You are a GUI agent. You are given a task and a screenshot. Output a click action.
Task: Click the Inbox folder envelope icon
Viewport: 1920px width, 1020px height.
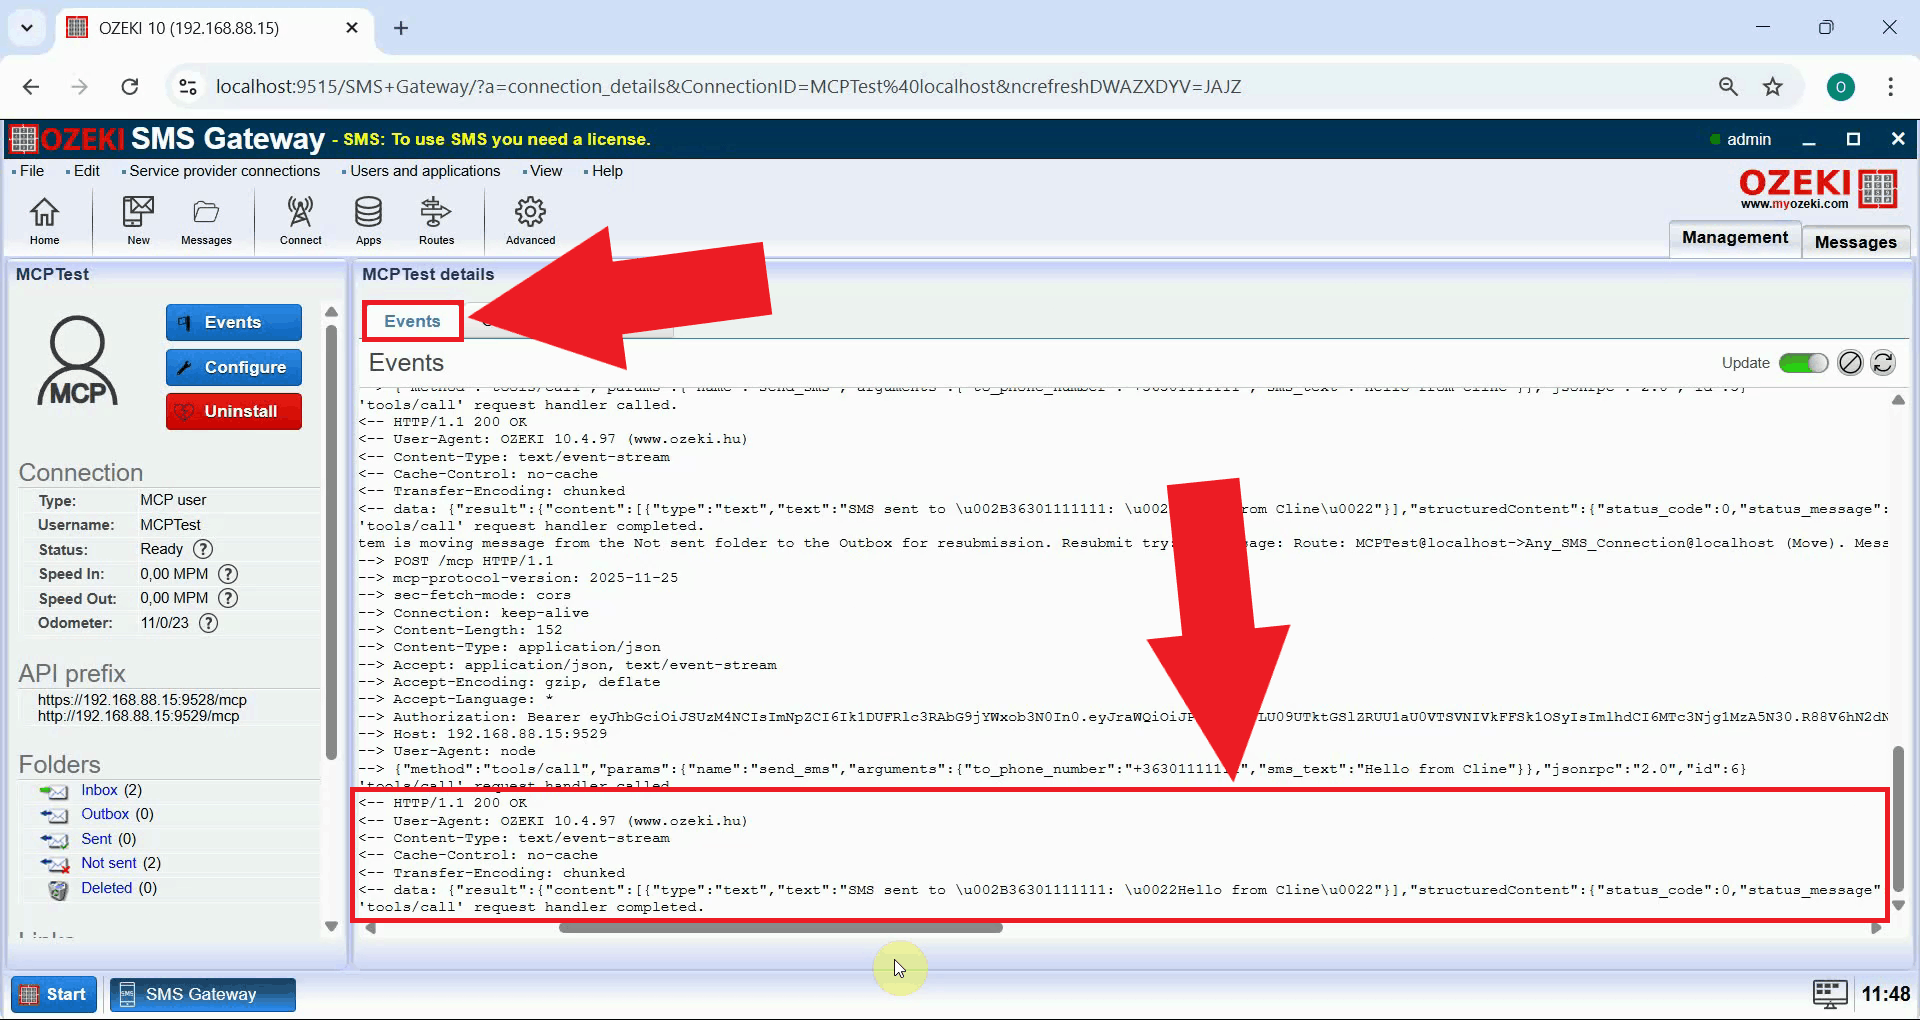coord(54,791)
